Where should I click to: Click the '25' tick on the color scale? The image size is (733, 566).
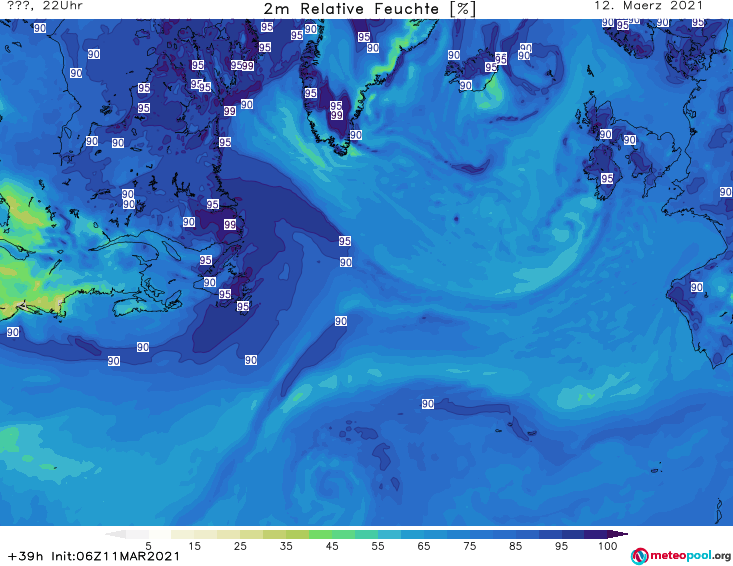[x=240, y=546]
